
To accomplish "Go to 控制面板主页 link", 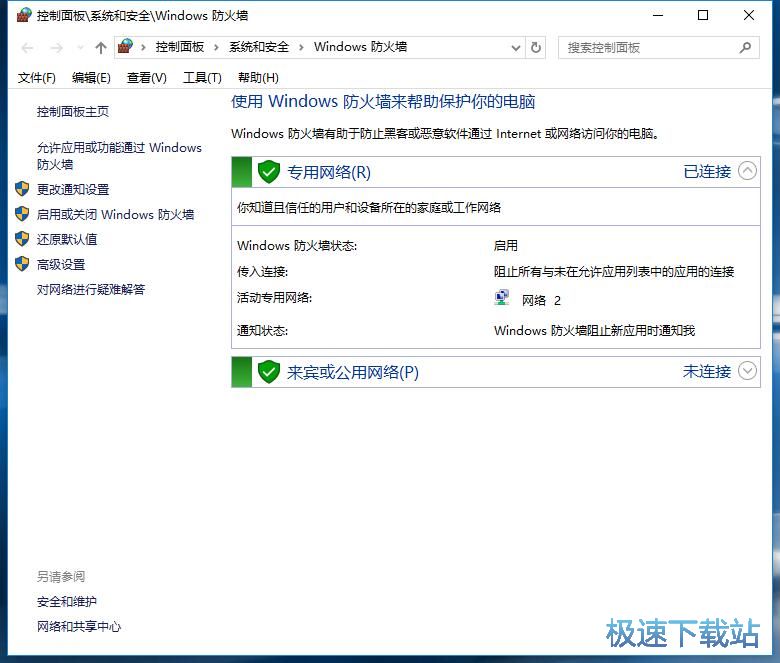I will pos(73,111).
